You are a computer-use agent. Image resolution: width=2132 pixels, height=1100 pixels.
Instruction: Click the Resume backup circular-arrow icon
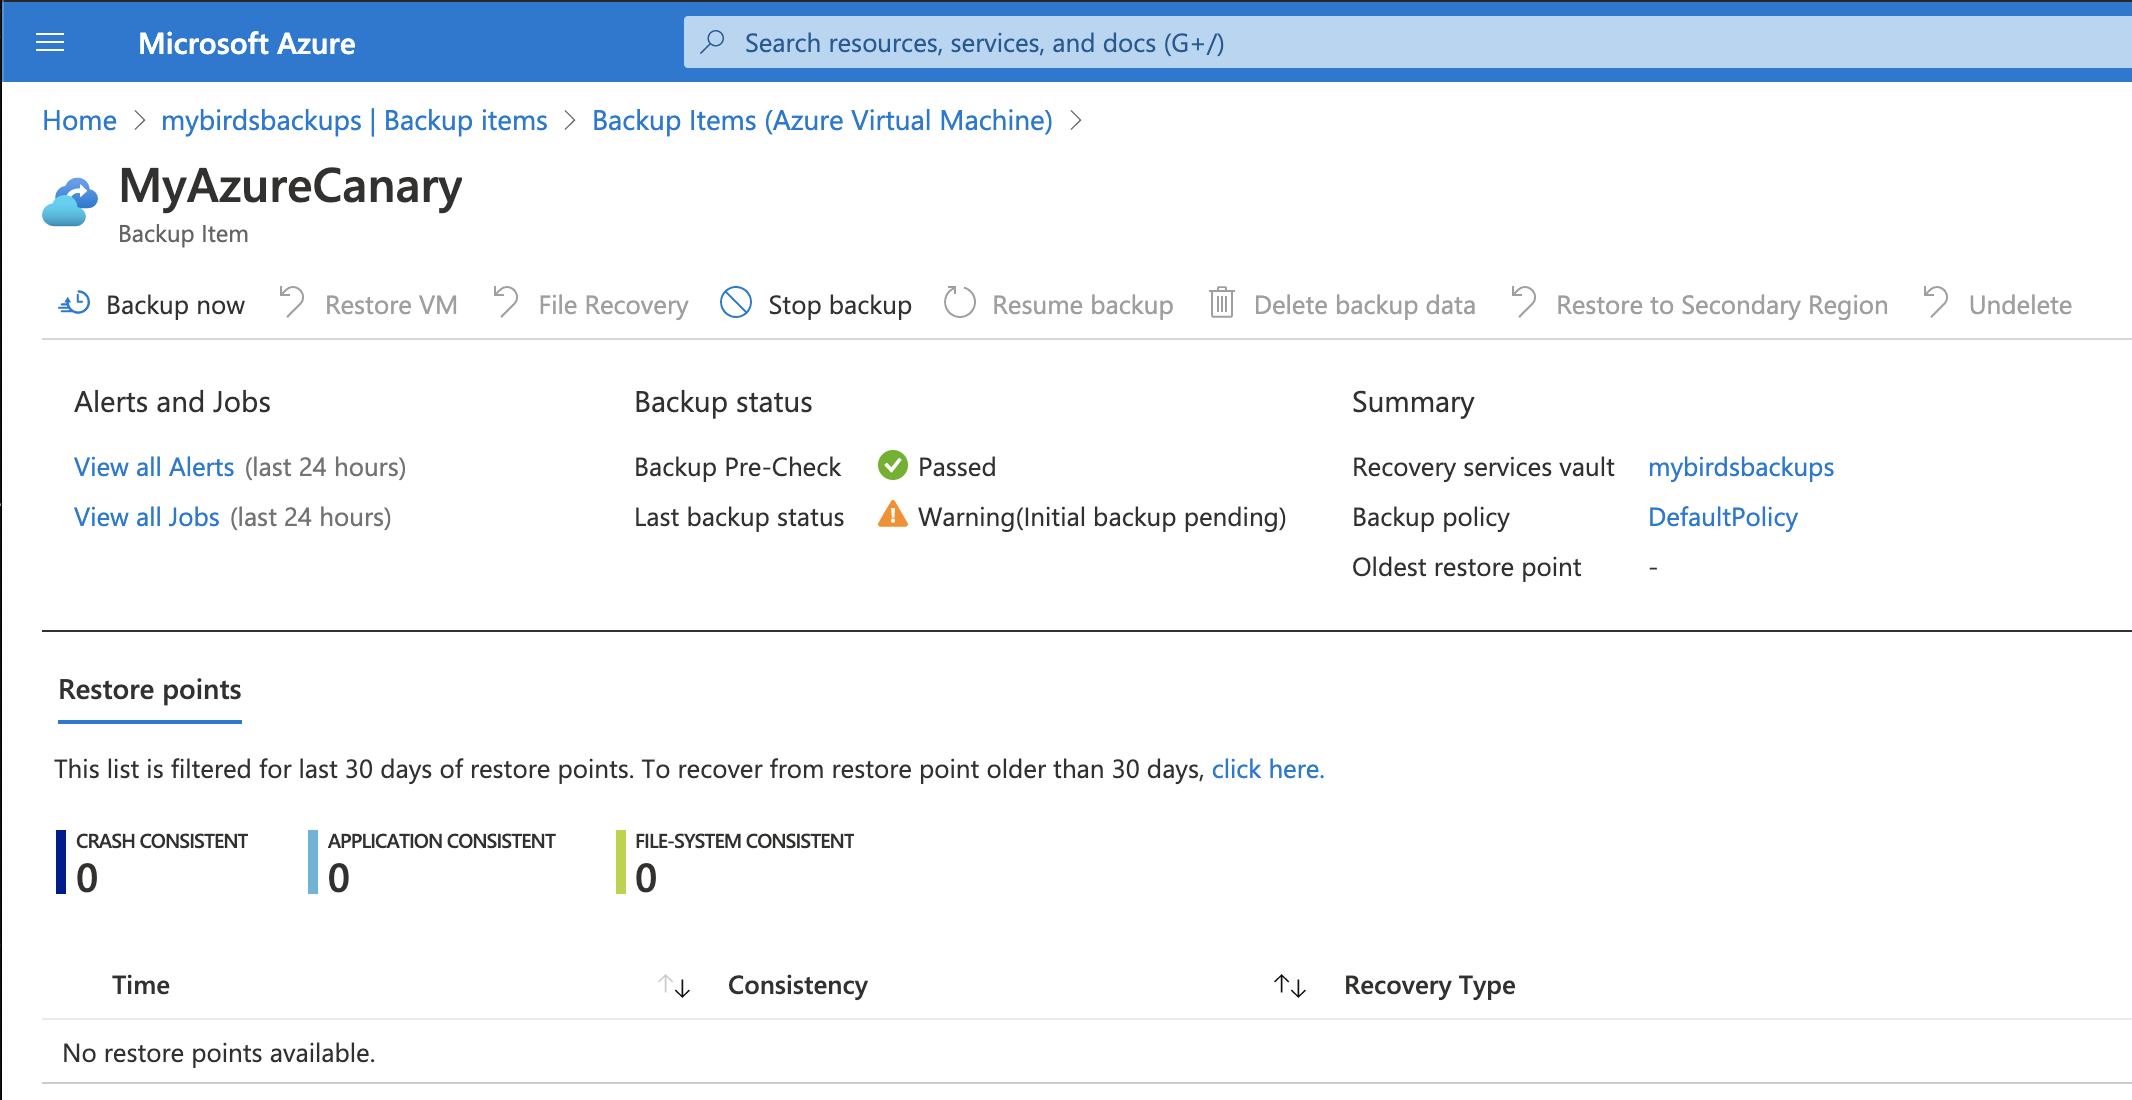[960, 302]
